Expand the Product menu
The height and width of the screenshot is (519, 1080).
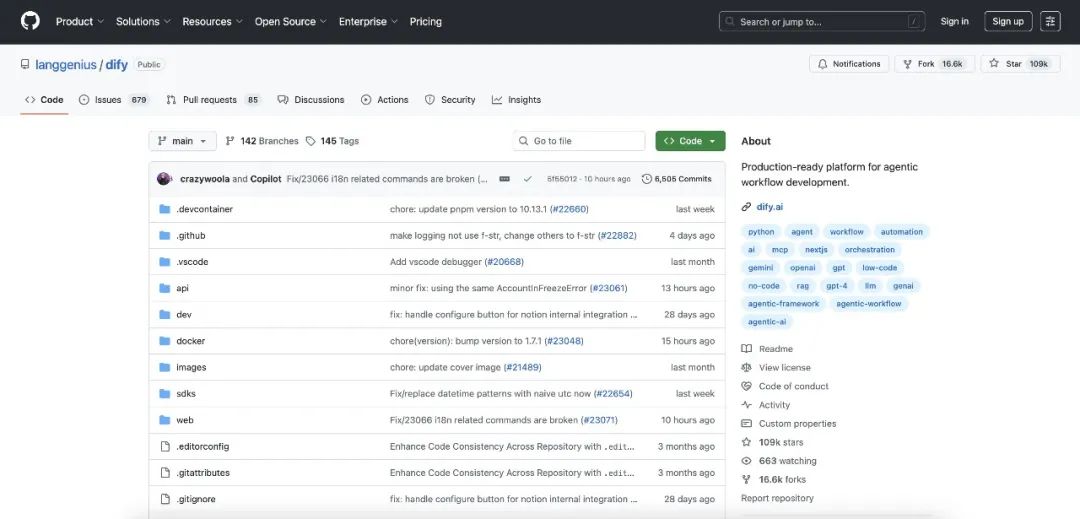click(79, 21)
